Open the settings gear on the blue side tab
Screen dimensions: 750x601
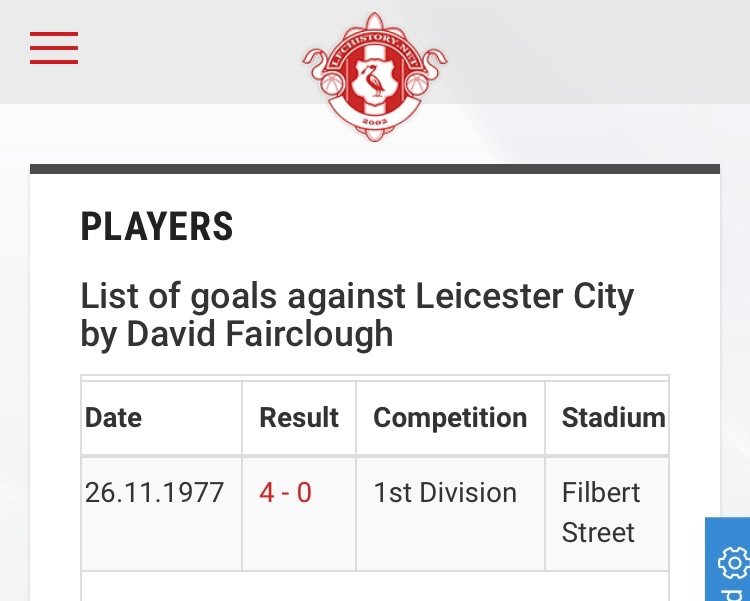click(734, 563)
